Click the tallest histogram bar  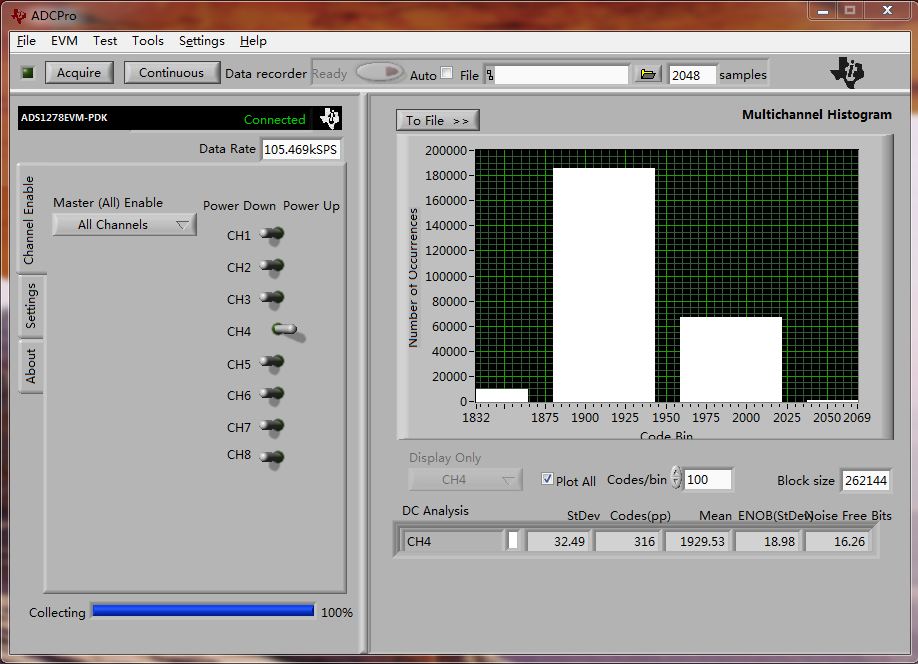604,285
